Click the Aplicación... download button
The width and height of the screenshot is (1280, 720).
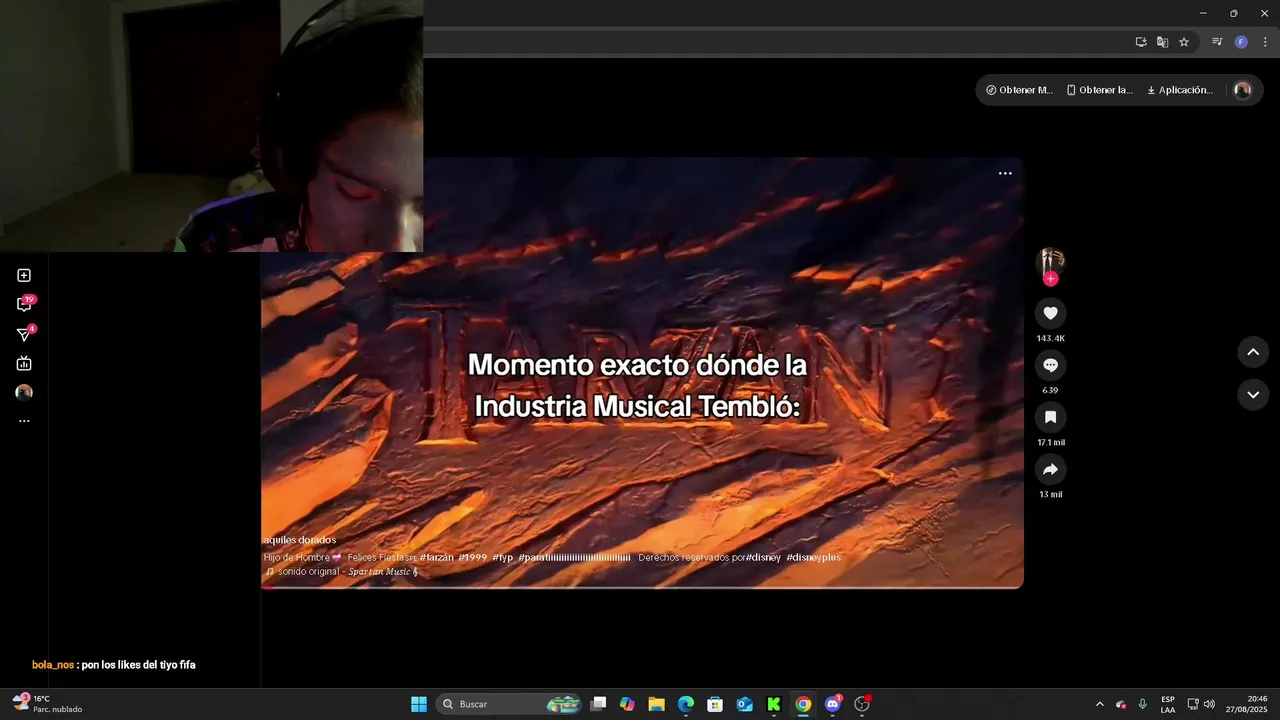coord(1179,90)
